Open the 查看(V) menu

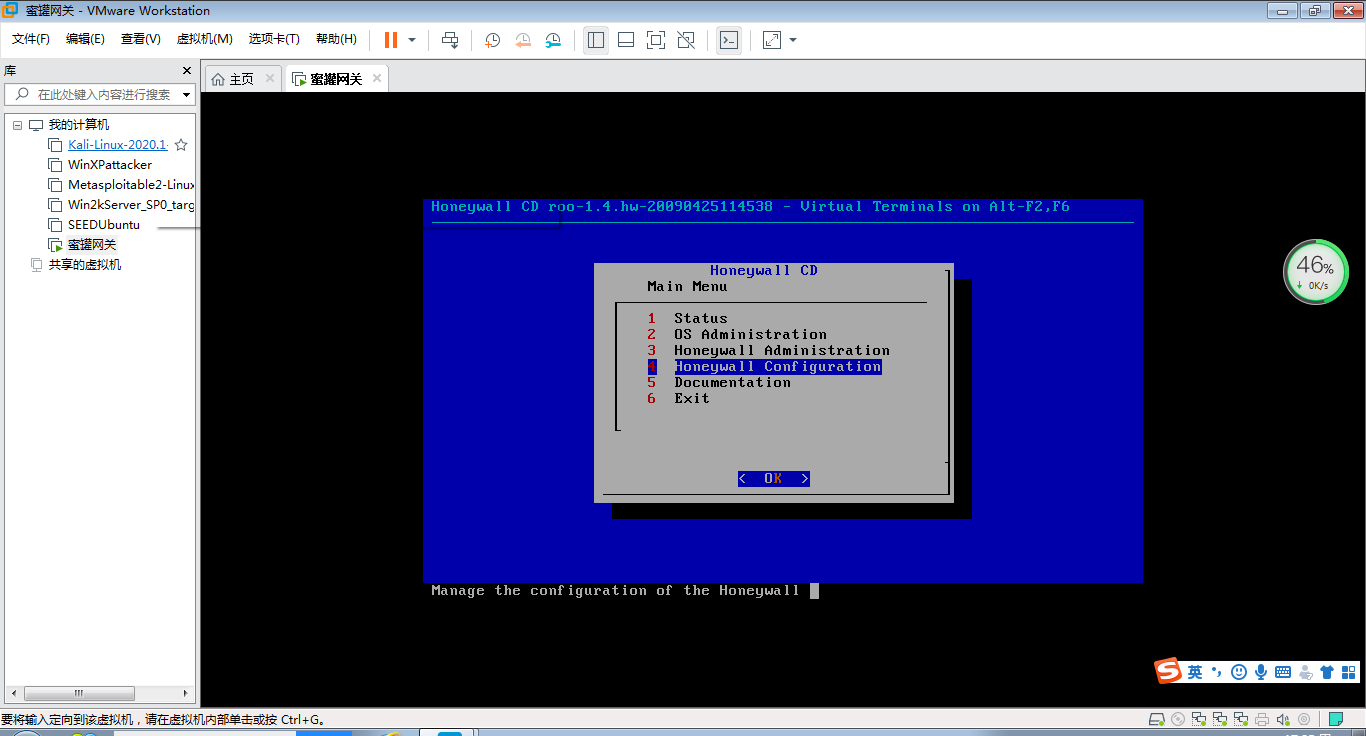pos(141,39)
